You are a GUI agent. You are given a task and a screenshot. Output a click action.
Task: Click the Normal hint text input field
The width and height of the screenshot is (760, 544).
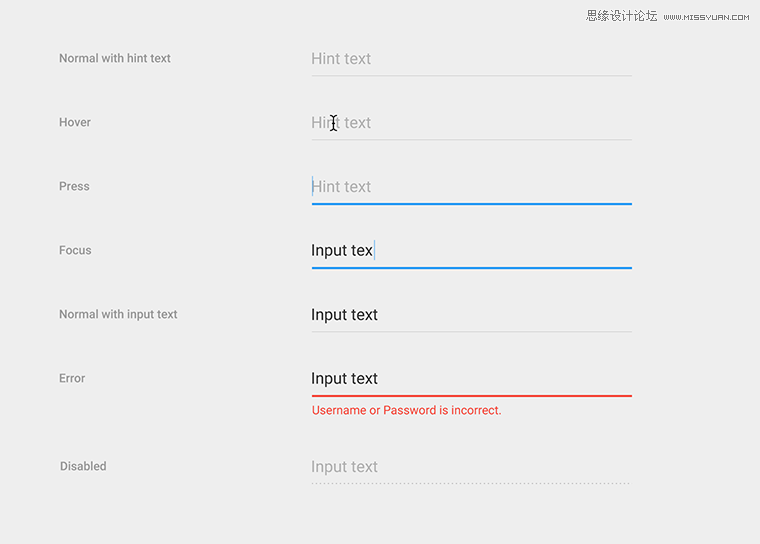(x=472, y=60)
